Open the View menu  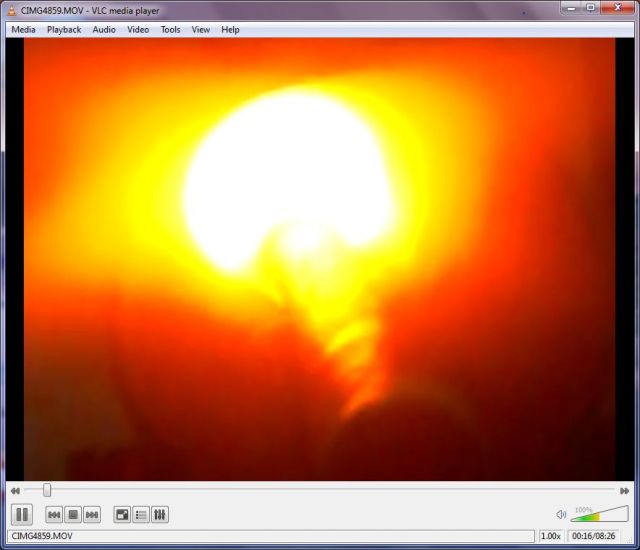(x=201, y=29)
